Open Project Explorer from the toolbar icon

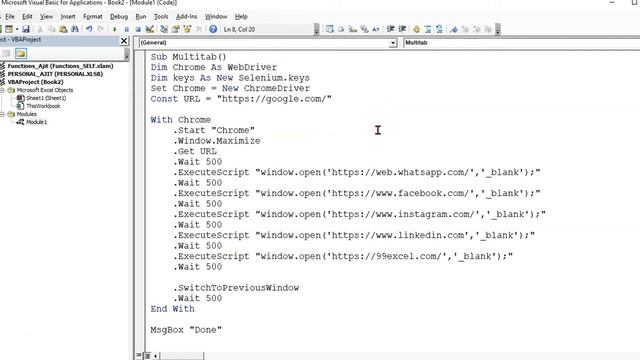(x=164, y=29)
